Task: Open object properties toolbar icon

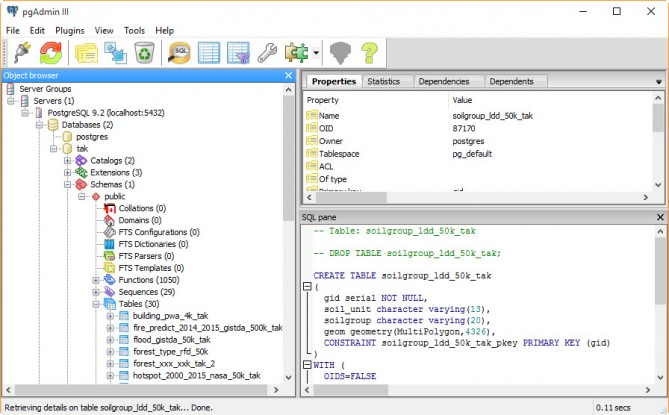Action: click(87, 53)
